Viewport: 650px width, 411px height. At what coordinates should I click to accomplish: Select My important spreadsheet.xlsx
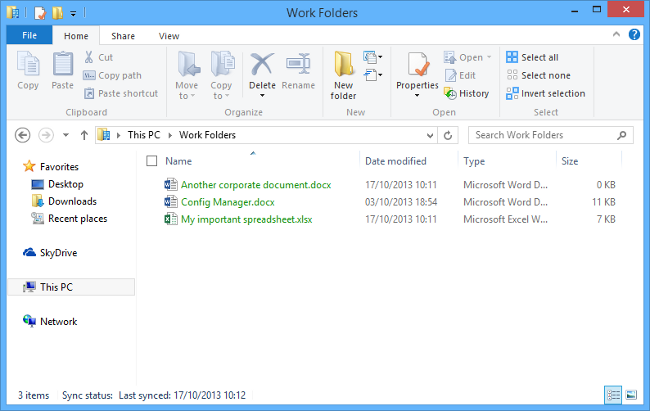[x=247, y=219]
